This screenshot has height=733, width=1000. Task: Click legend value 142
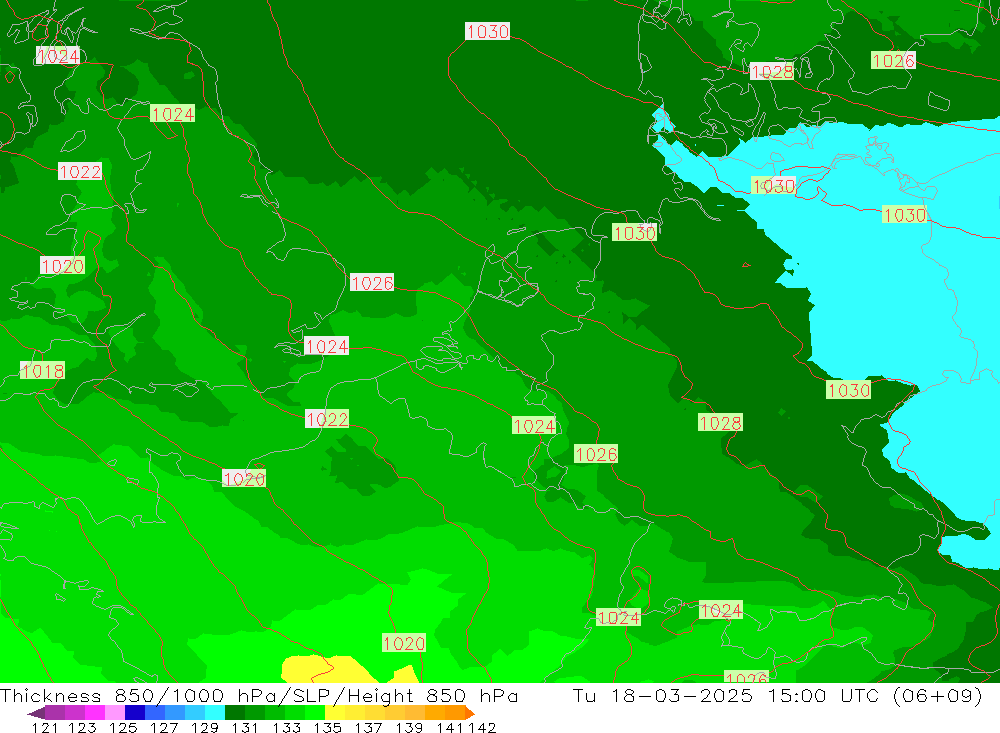click(482, 727)
